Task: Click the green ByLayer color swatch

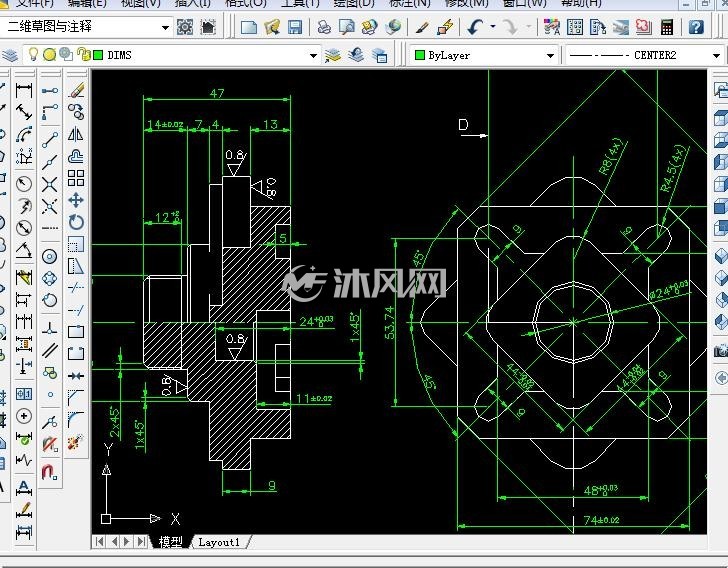Action: (420, 55)
